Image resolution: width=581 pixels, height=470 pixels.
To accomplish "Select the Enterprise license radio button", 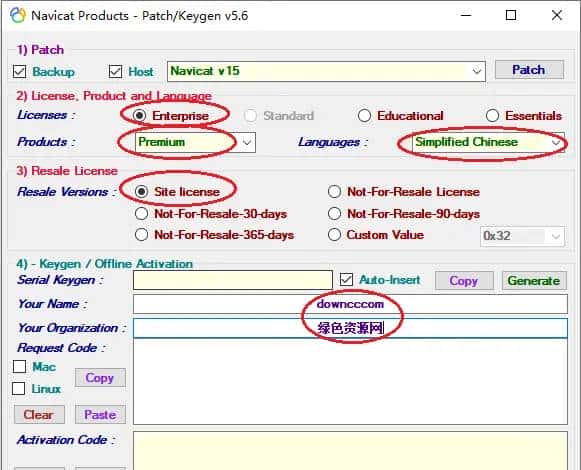I will tap(139, 116).
